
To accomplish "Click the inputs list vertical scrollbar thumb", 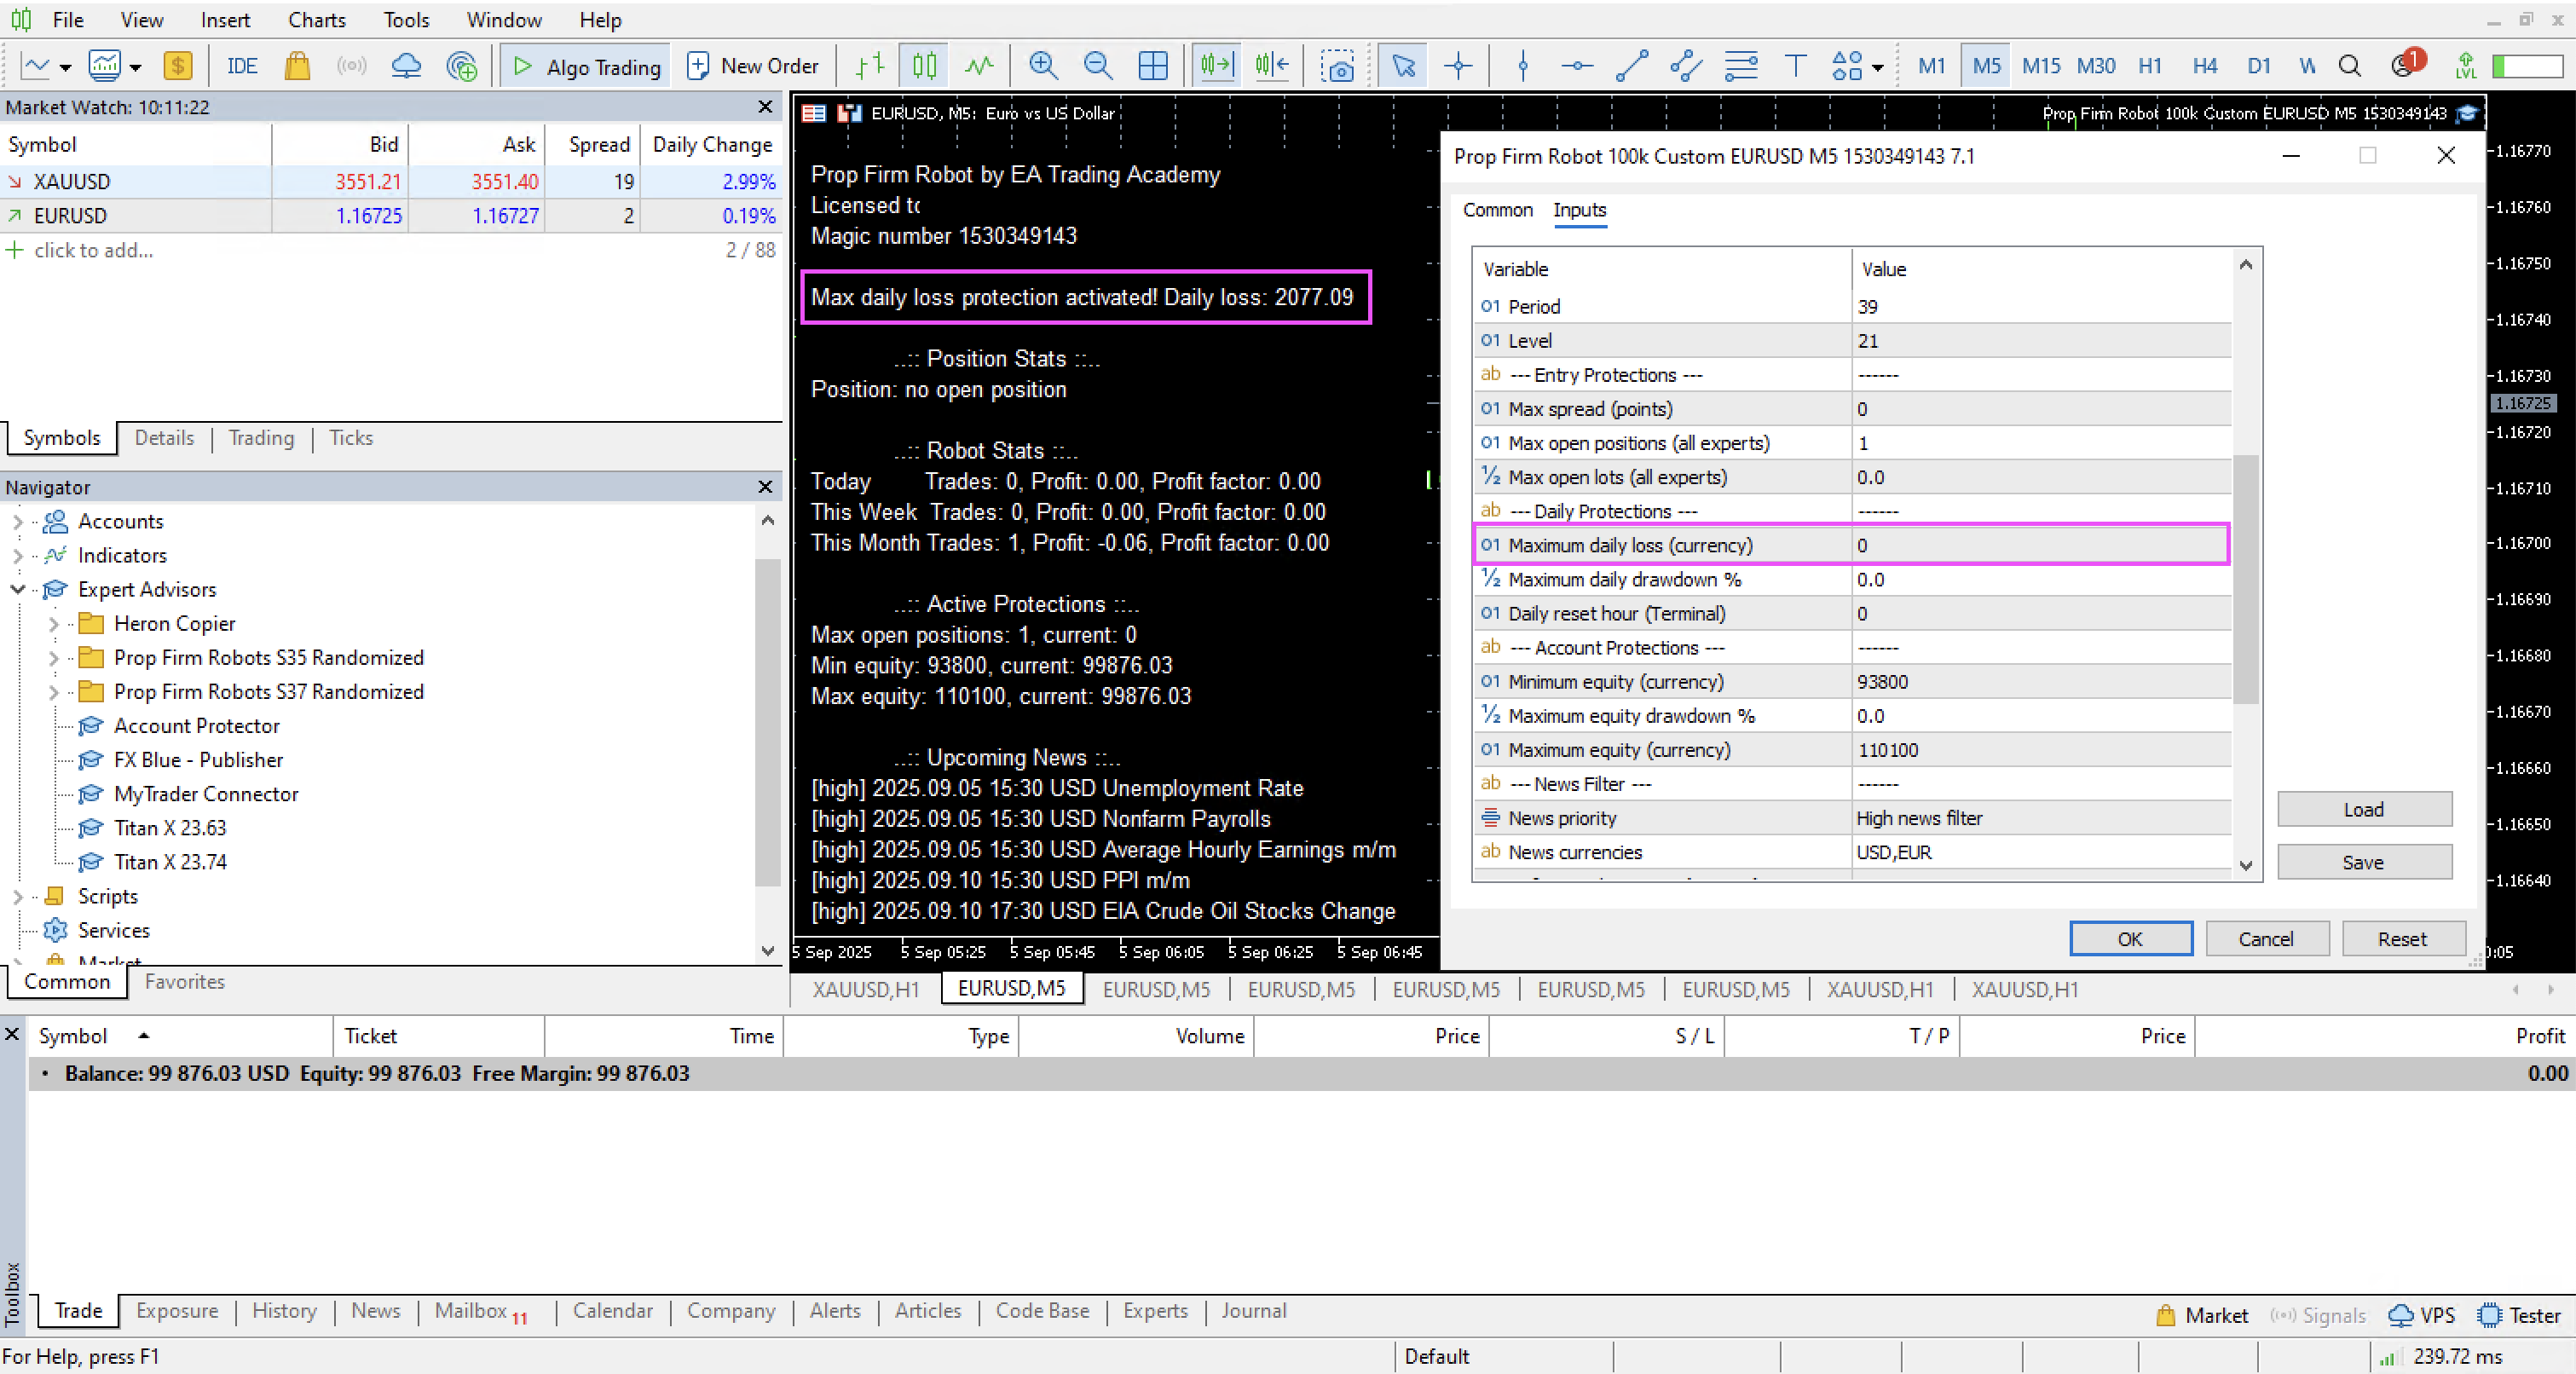I will pyautogui.click(x=2246, y=580).
